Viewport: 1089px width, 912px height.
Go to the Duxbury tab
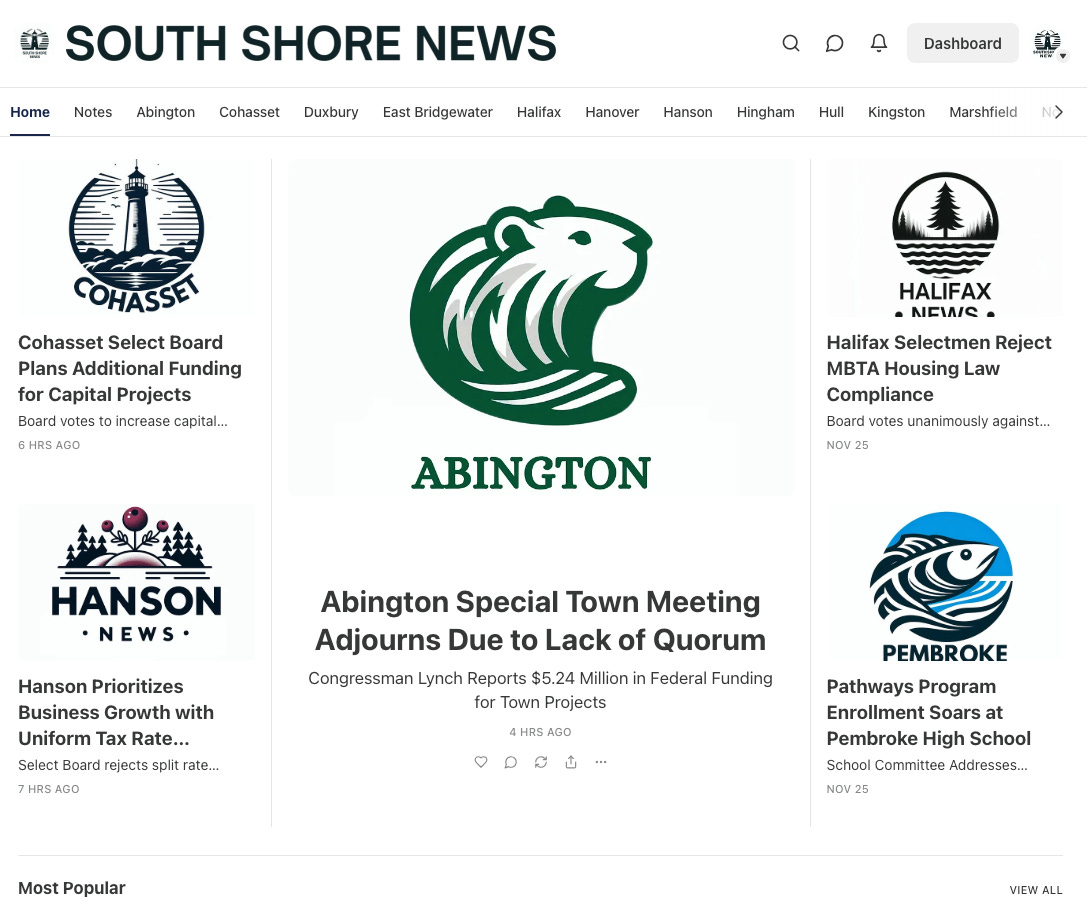pos(331,112)
